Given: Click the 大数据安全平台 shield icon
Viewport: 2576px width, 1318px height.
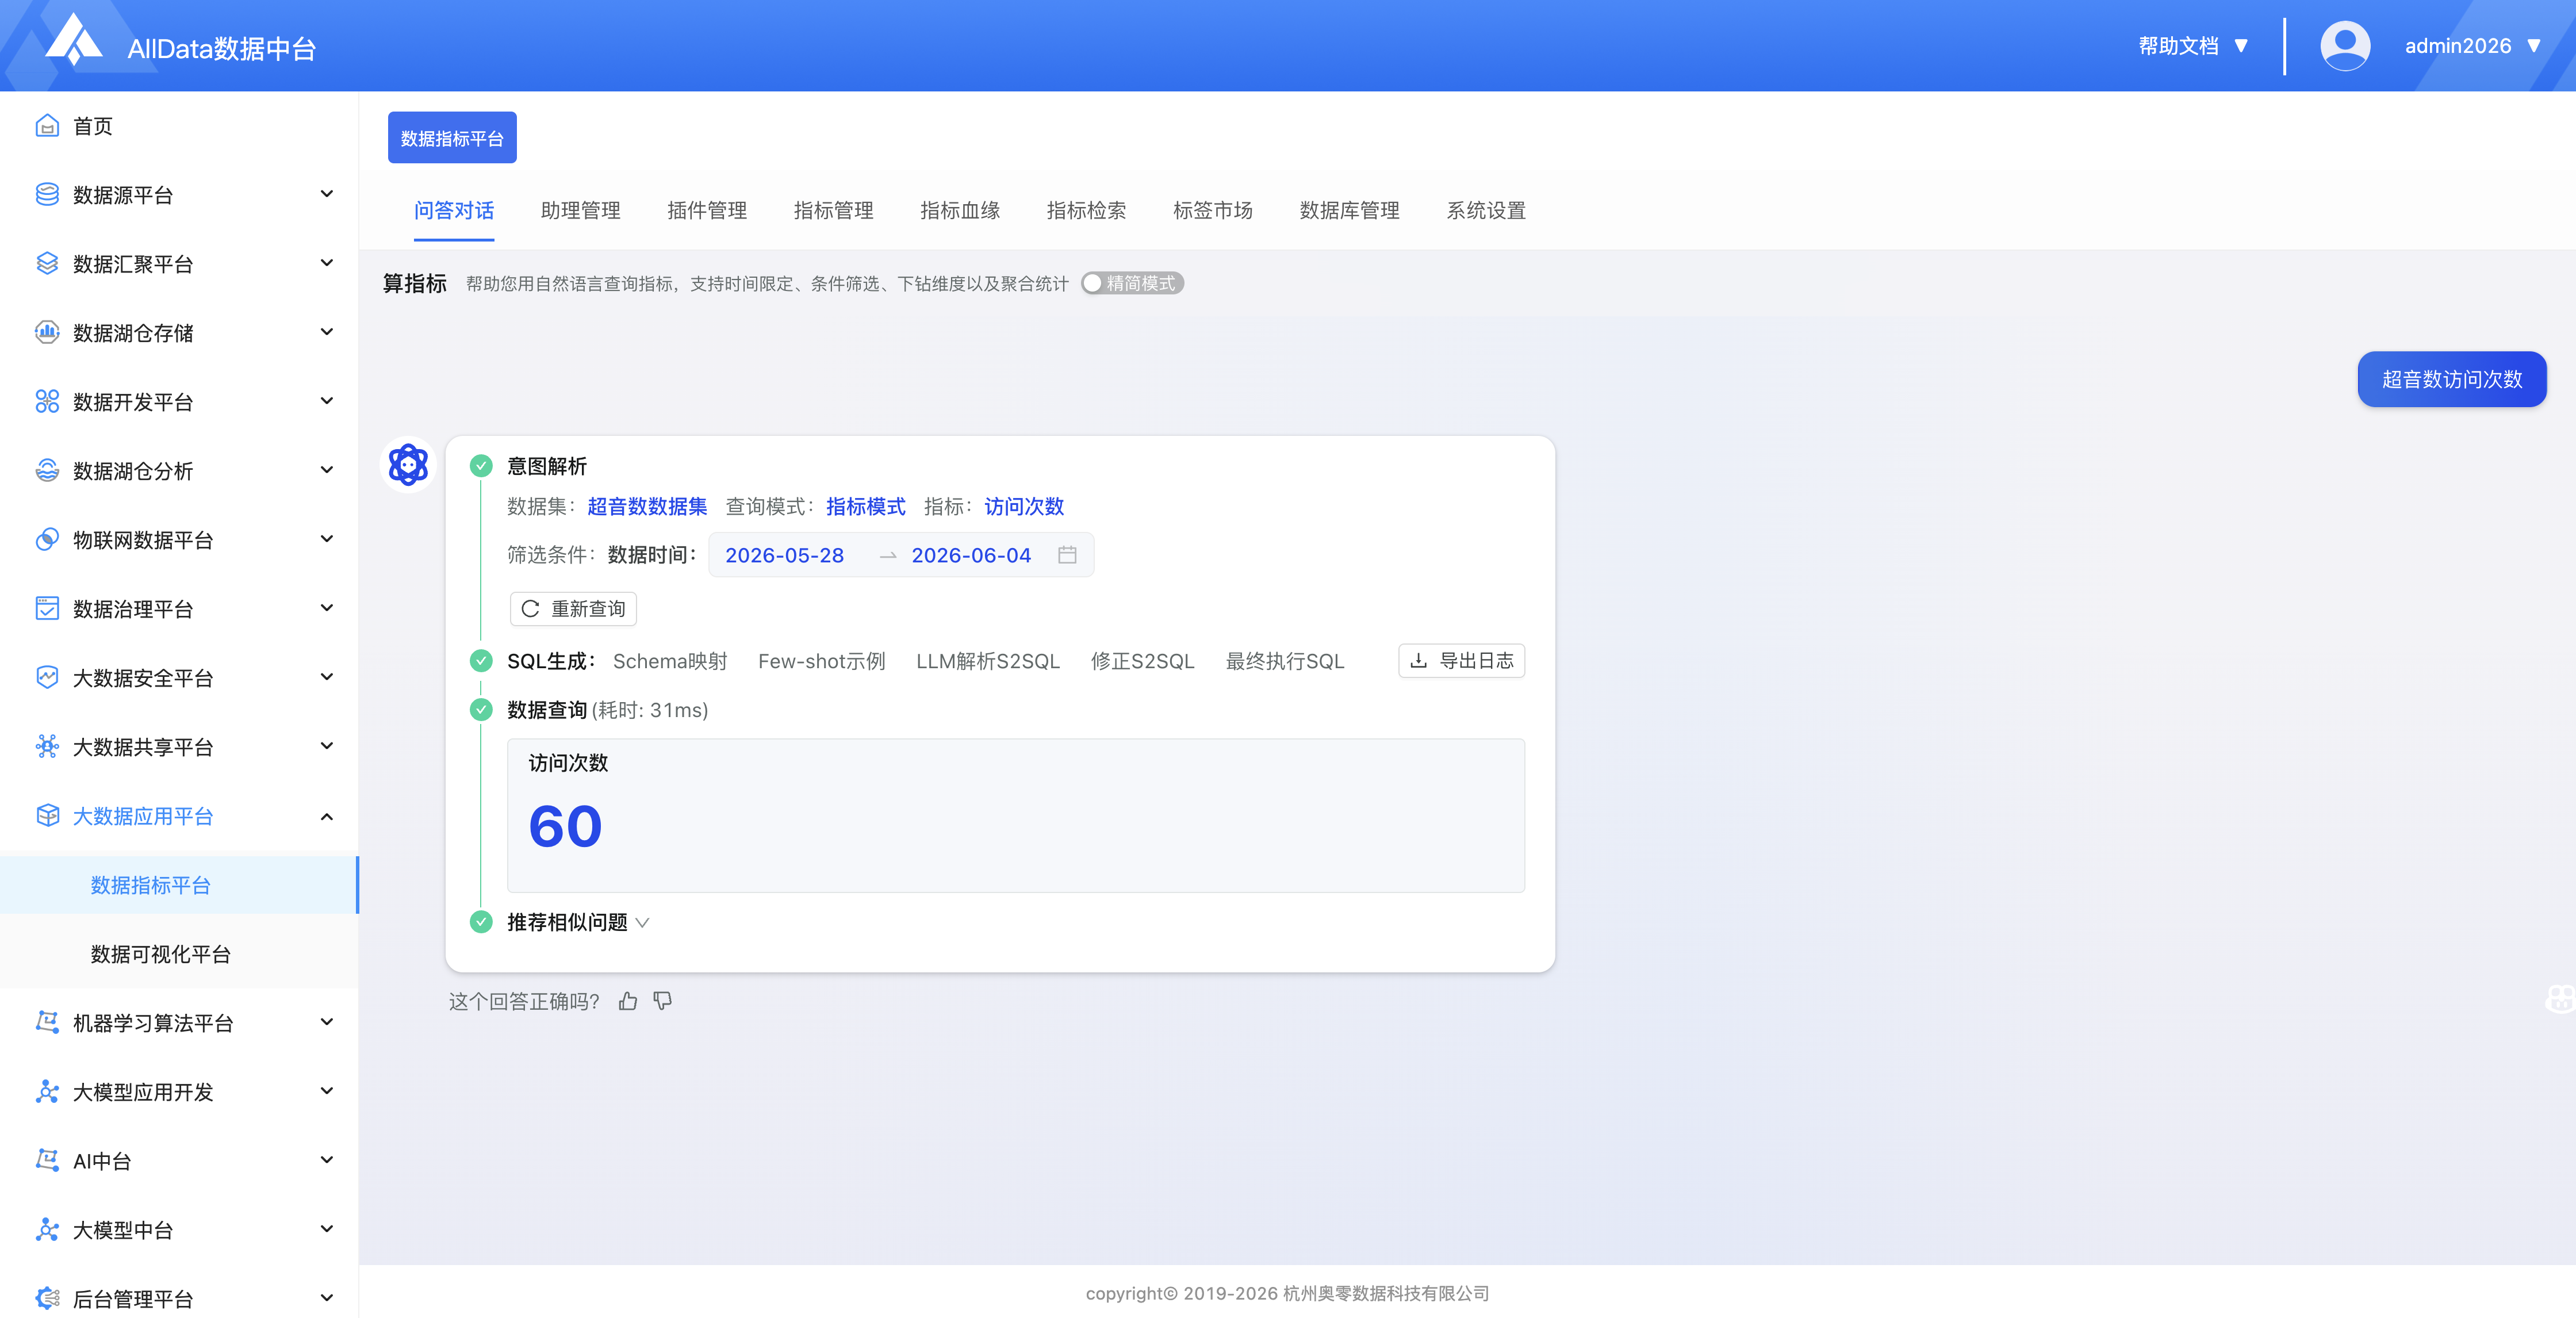Looking at the screenshot, I should [47, 678].
